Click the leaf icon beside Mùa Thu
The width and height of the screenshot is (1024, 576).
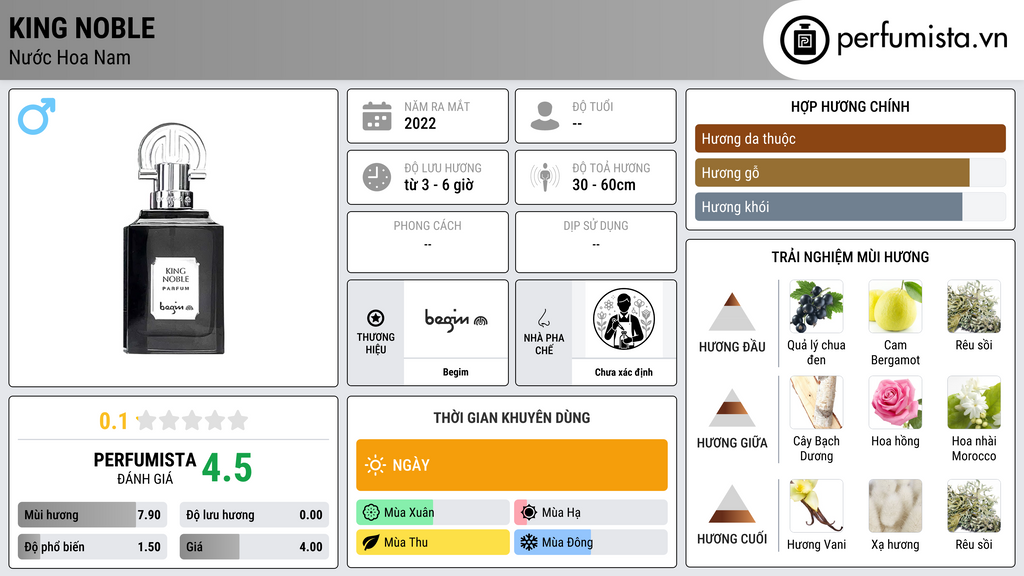click(x=371, y=542)
